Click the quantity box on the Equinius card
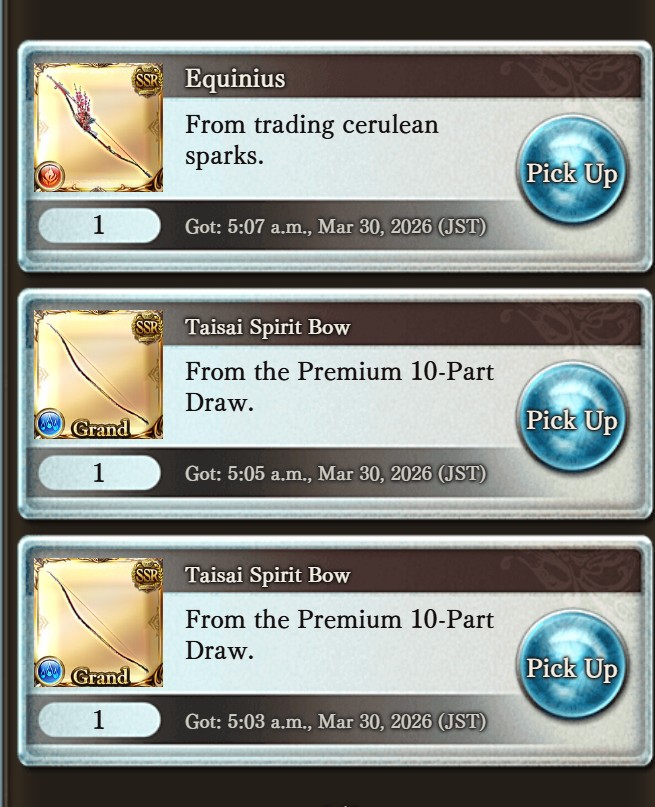655x807 pixels. [x=99, y=225]
